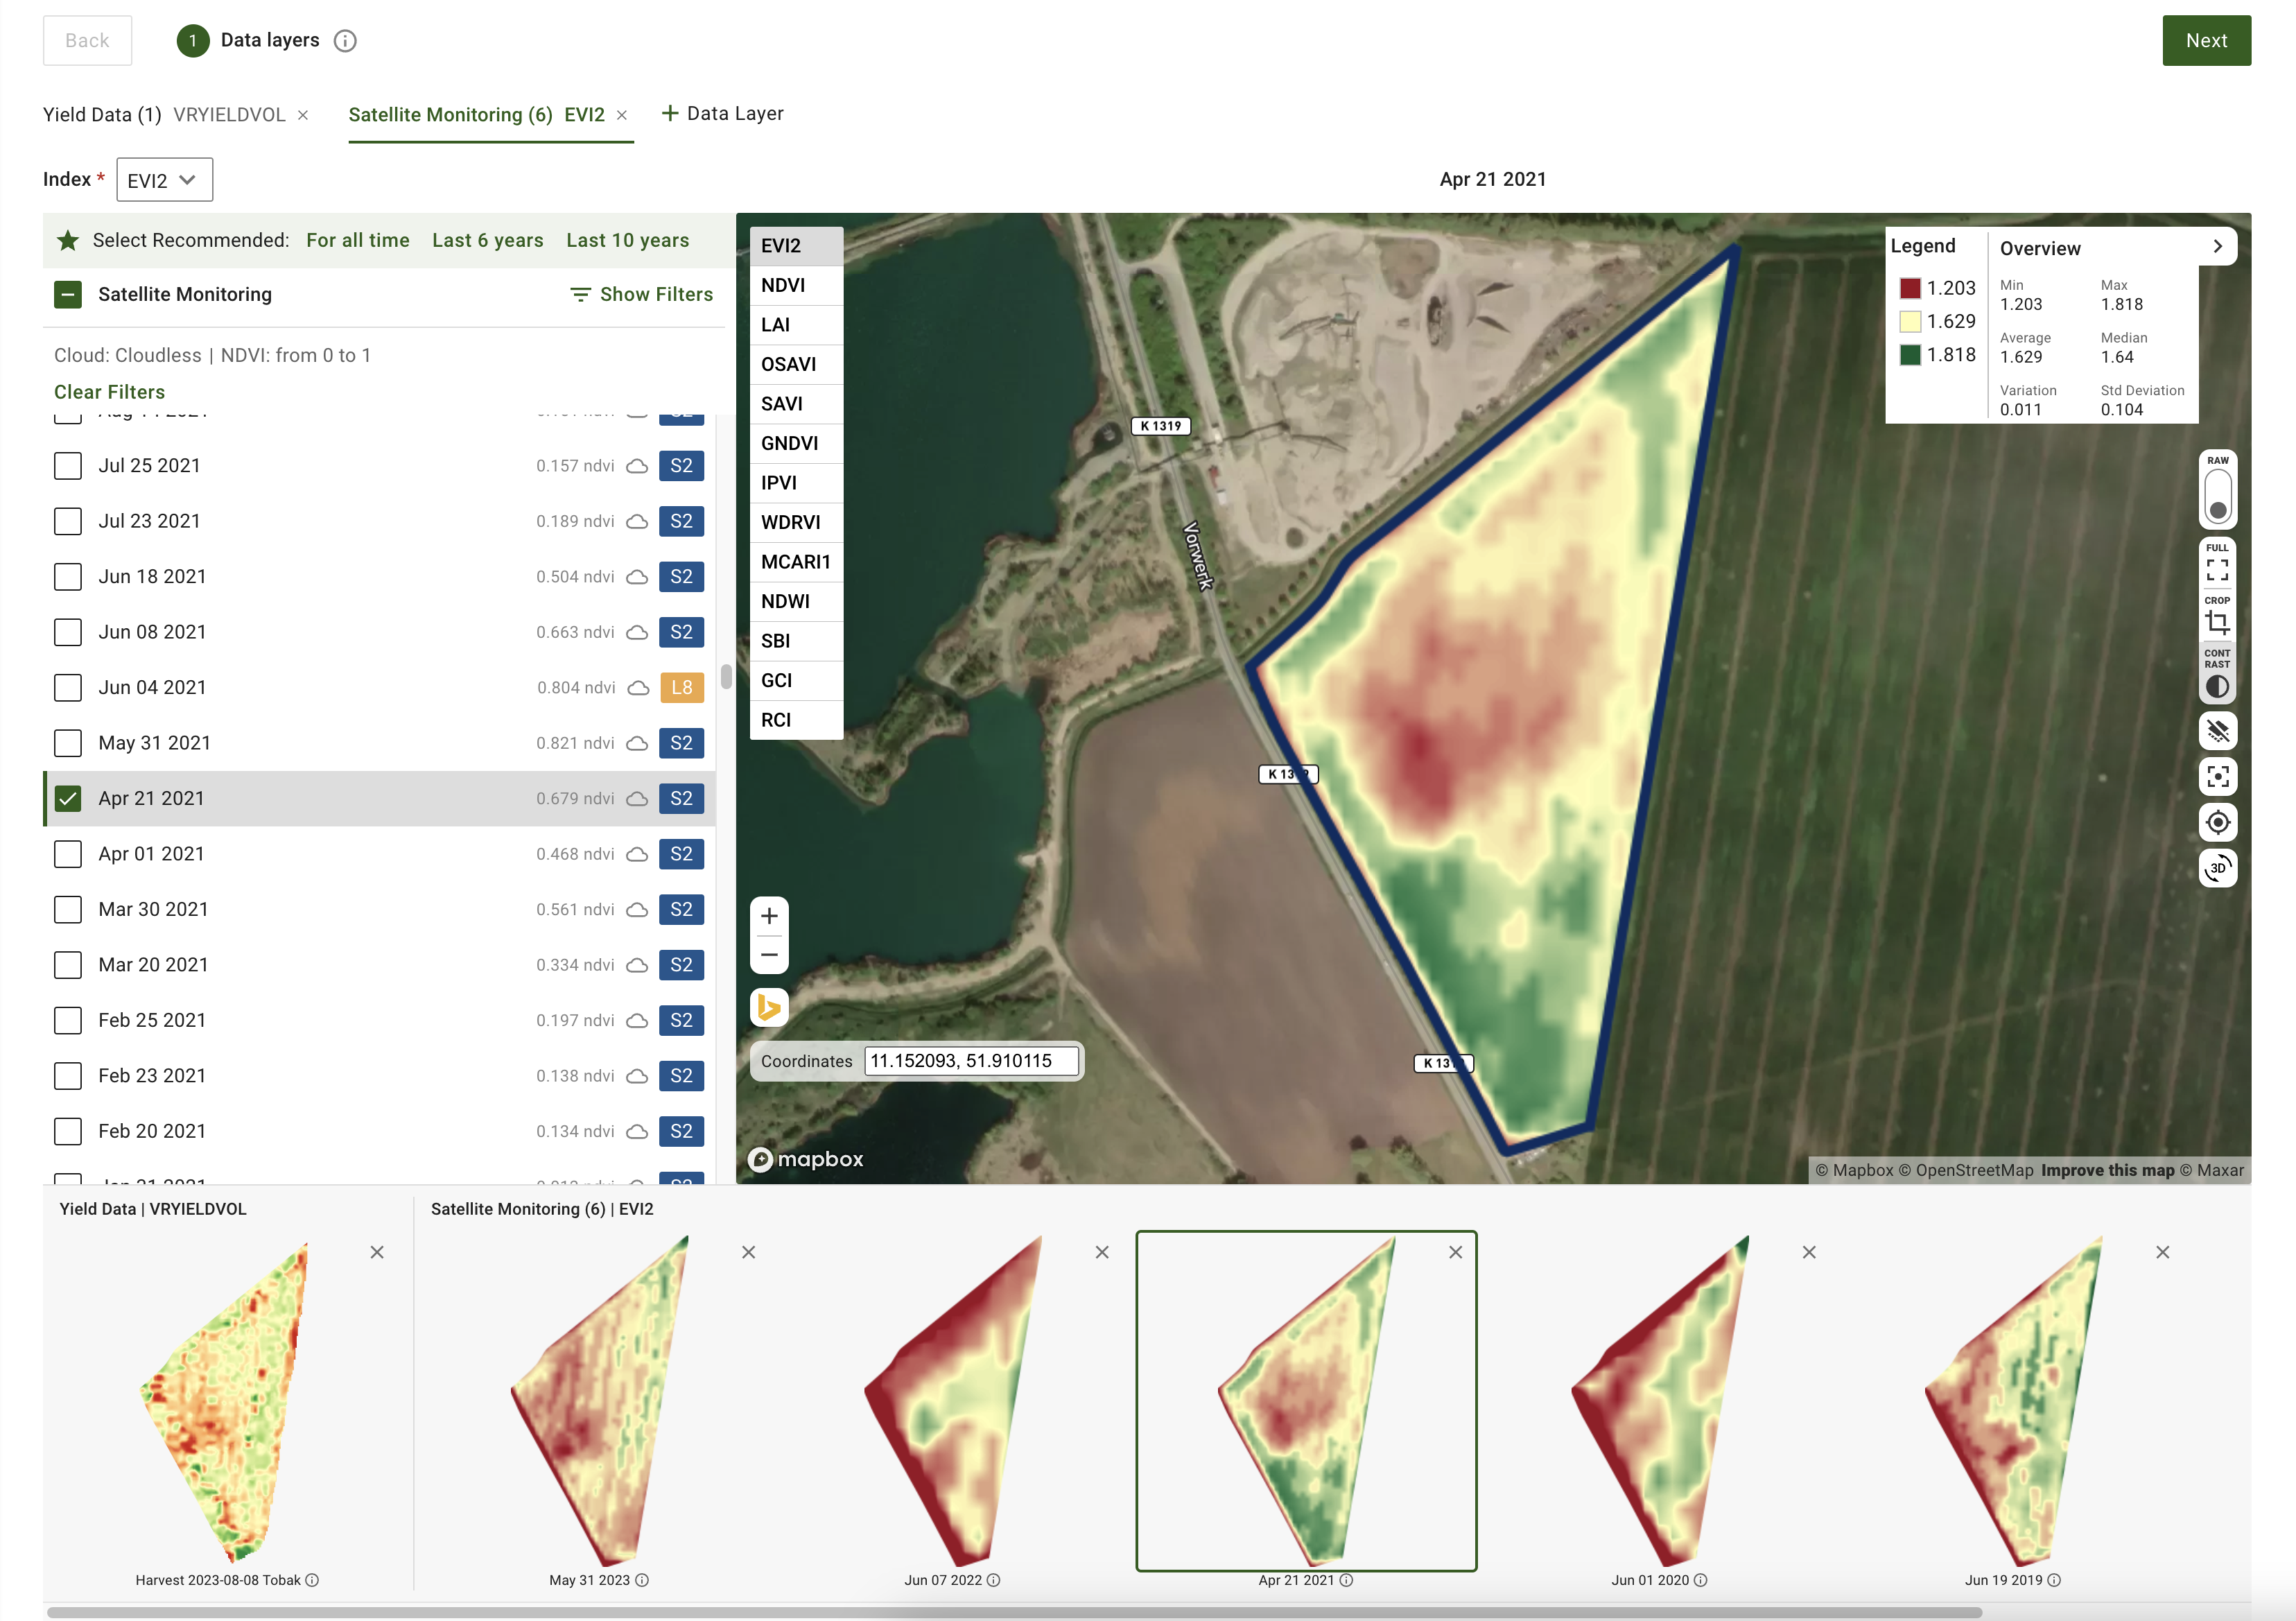Click the Next button

(x=2205, y=41)
